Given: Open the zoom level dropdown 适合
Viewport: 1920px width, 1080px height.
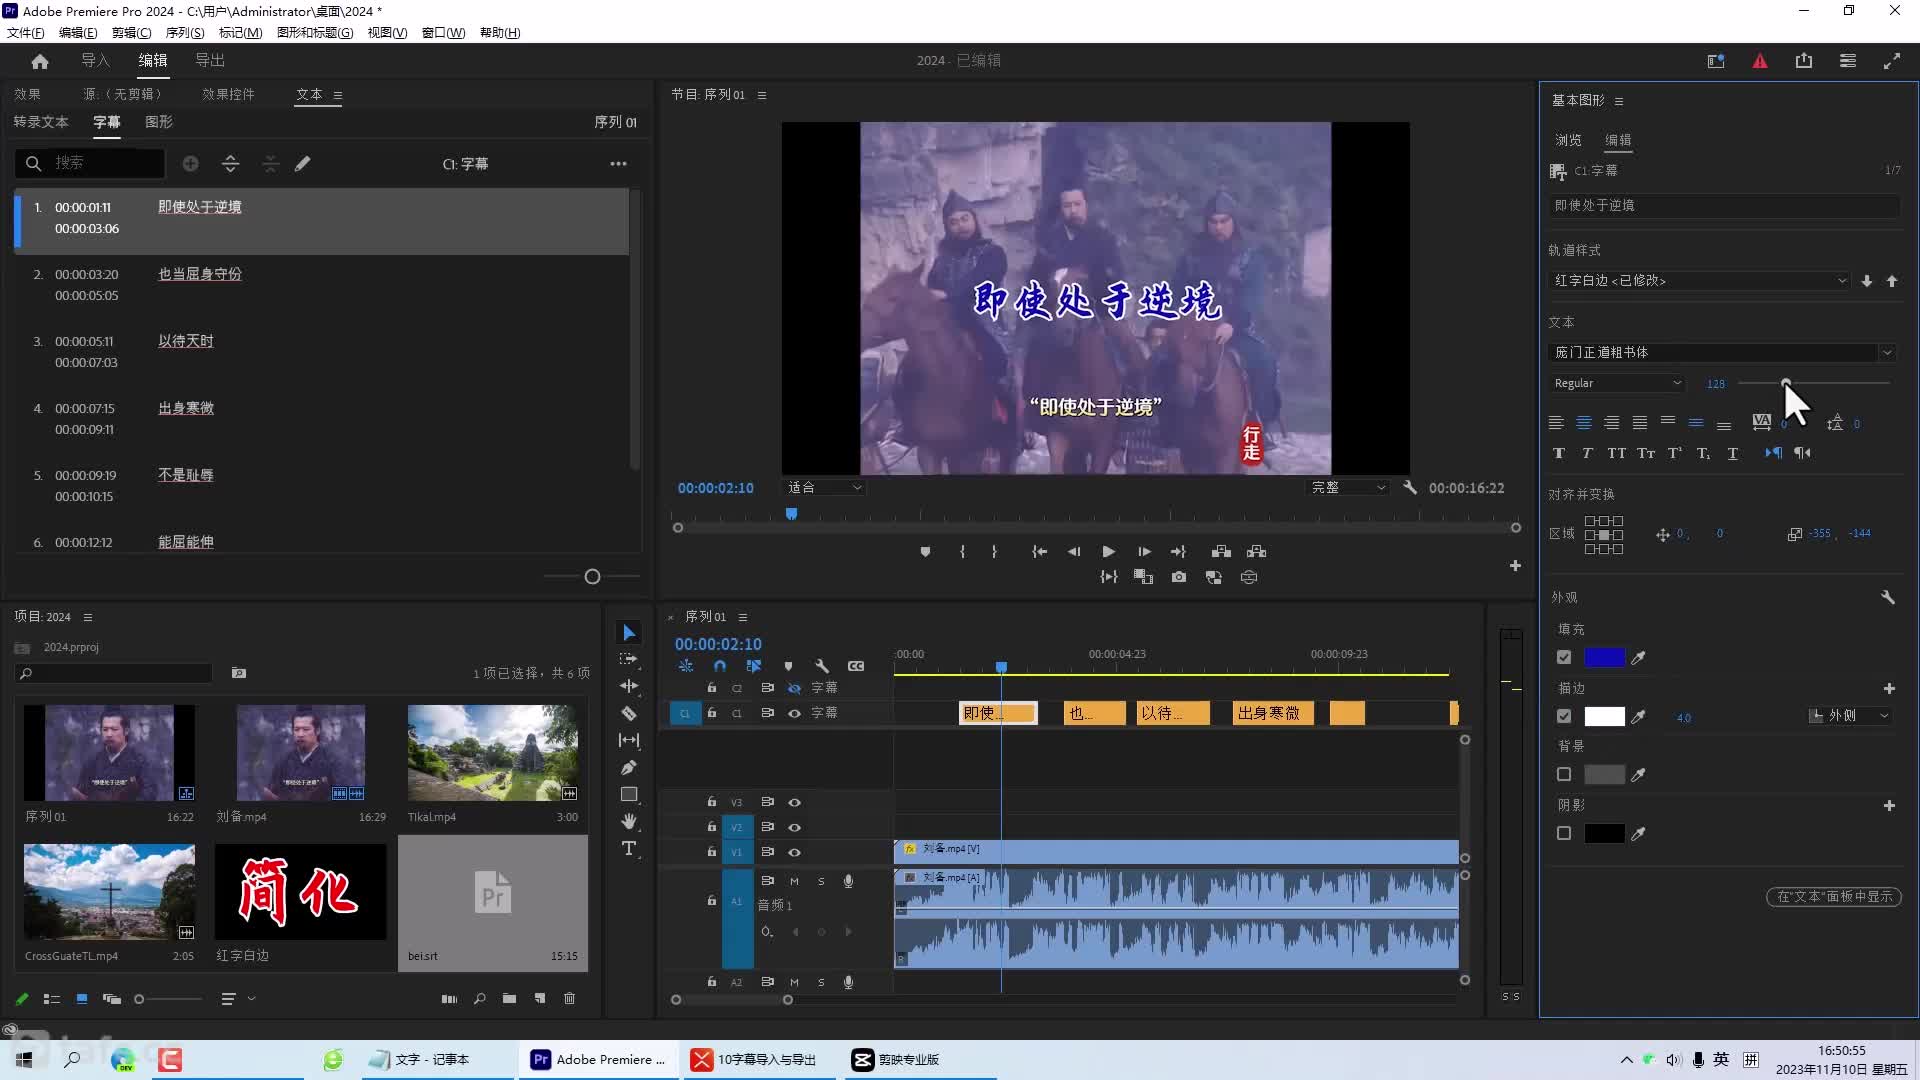Looking at the screenshot, I should 824,488.
